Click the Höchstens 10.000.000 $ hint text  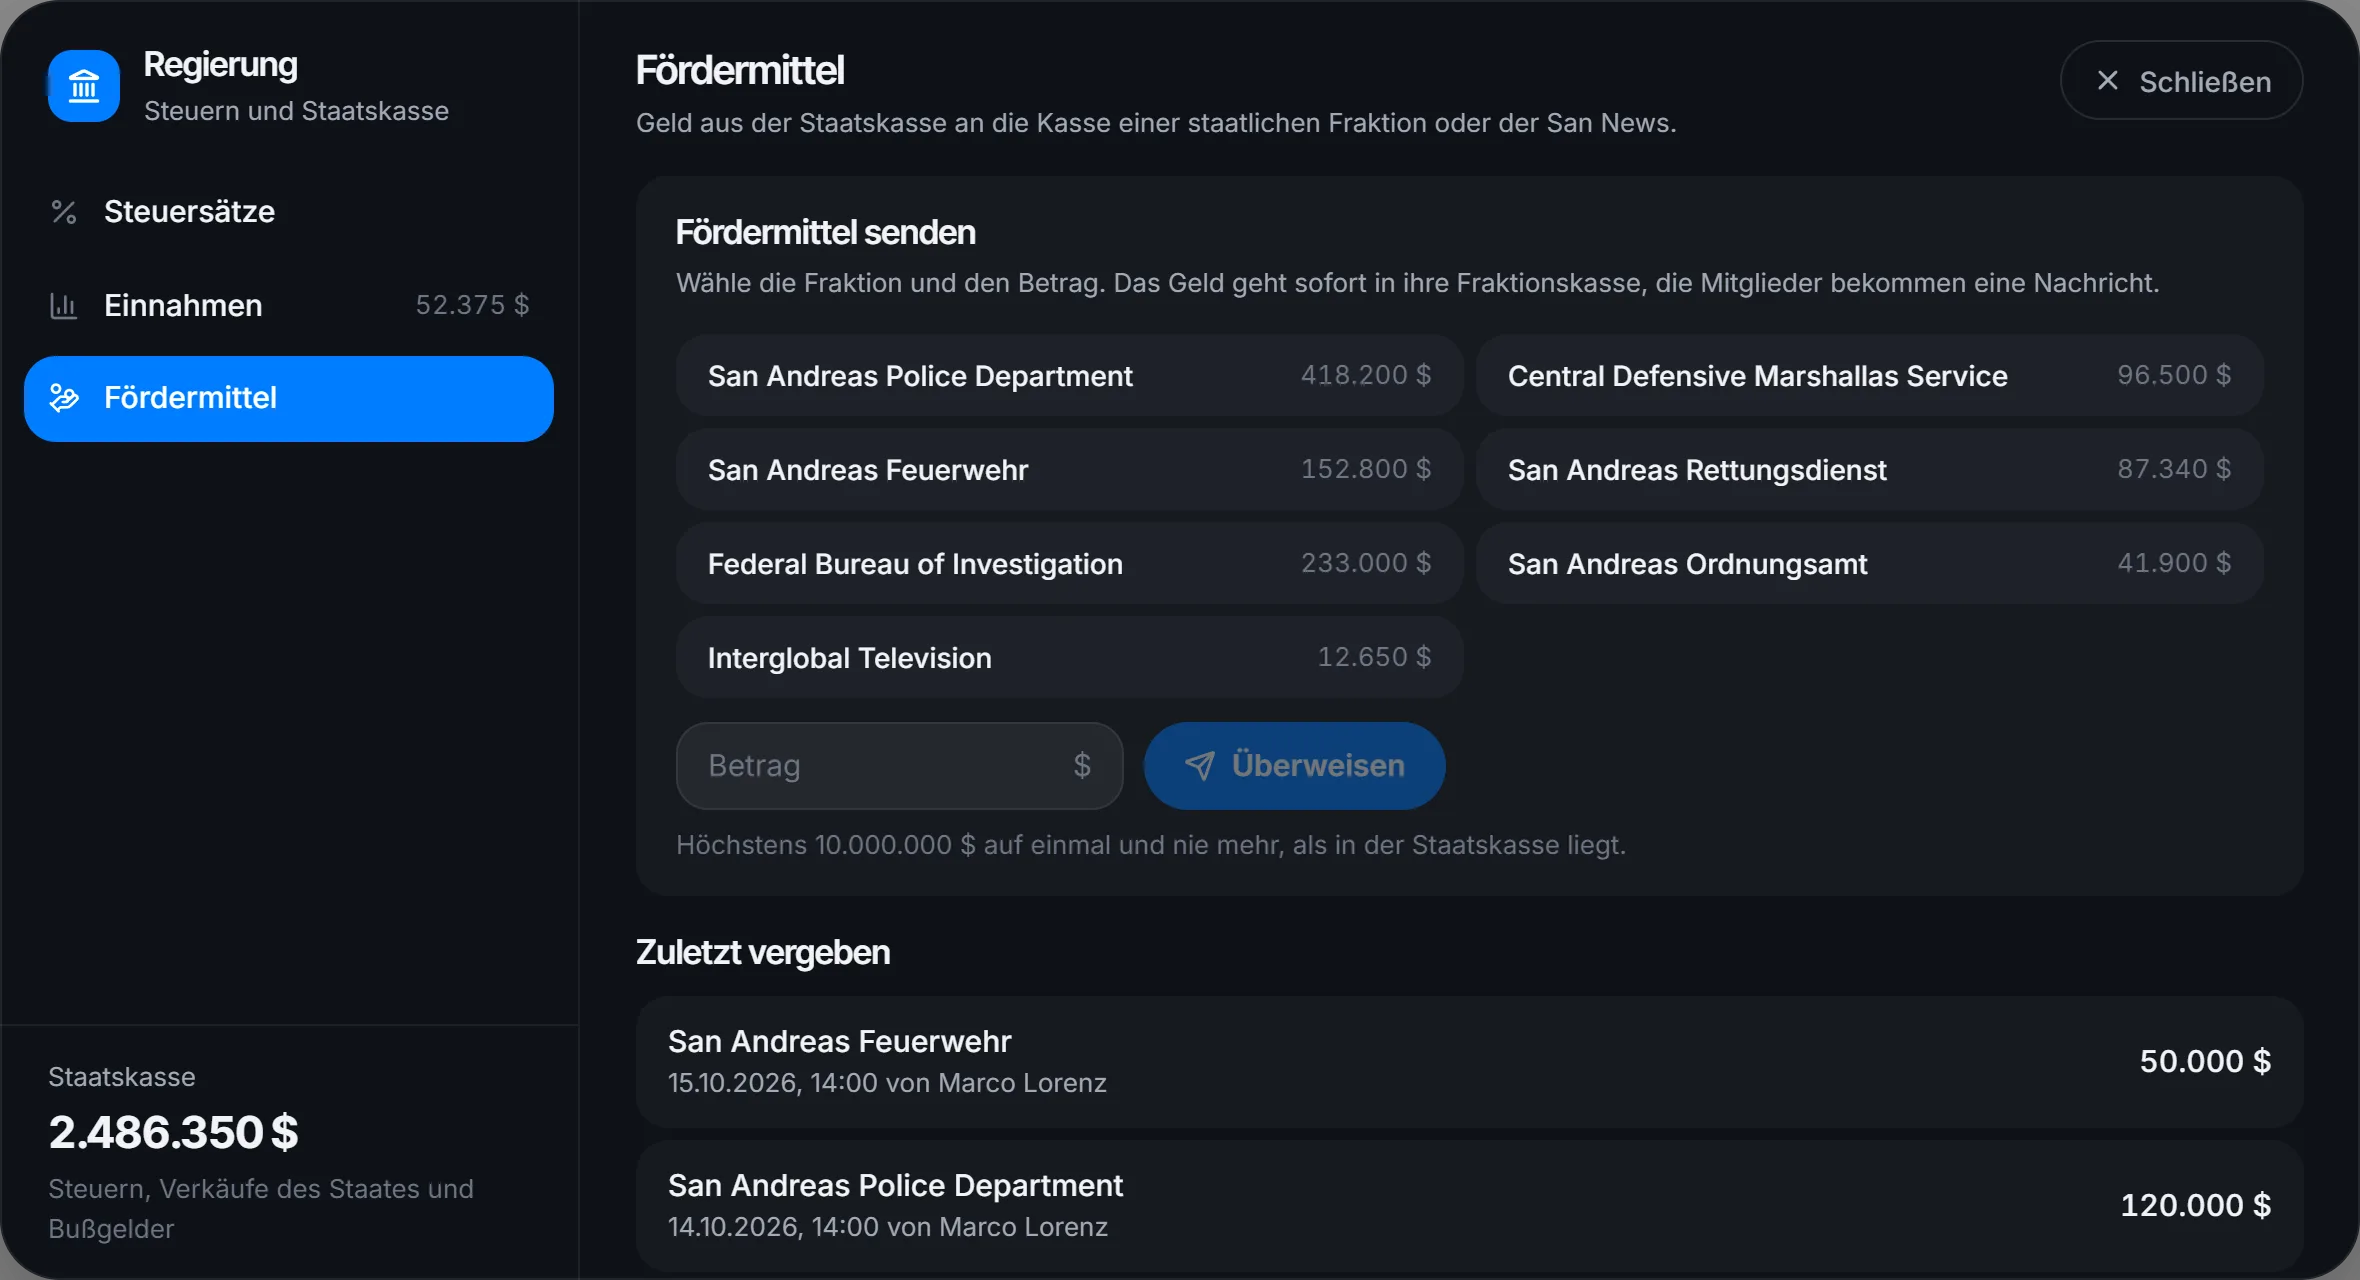click(1151, 845)
